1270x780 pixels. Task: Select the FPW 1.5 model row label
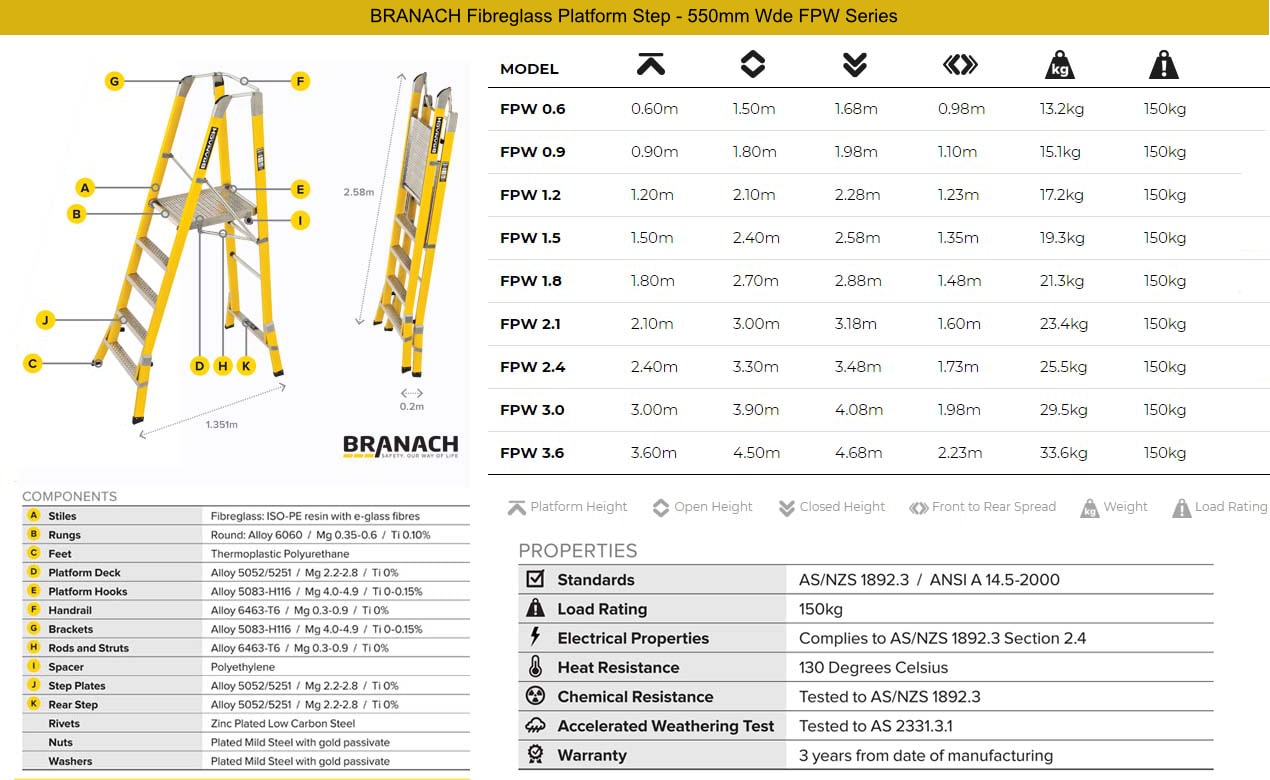point(530,238)
